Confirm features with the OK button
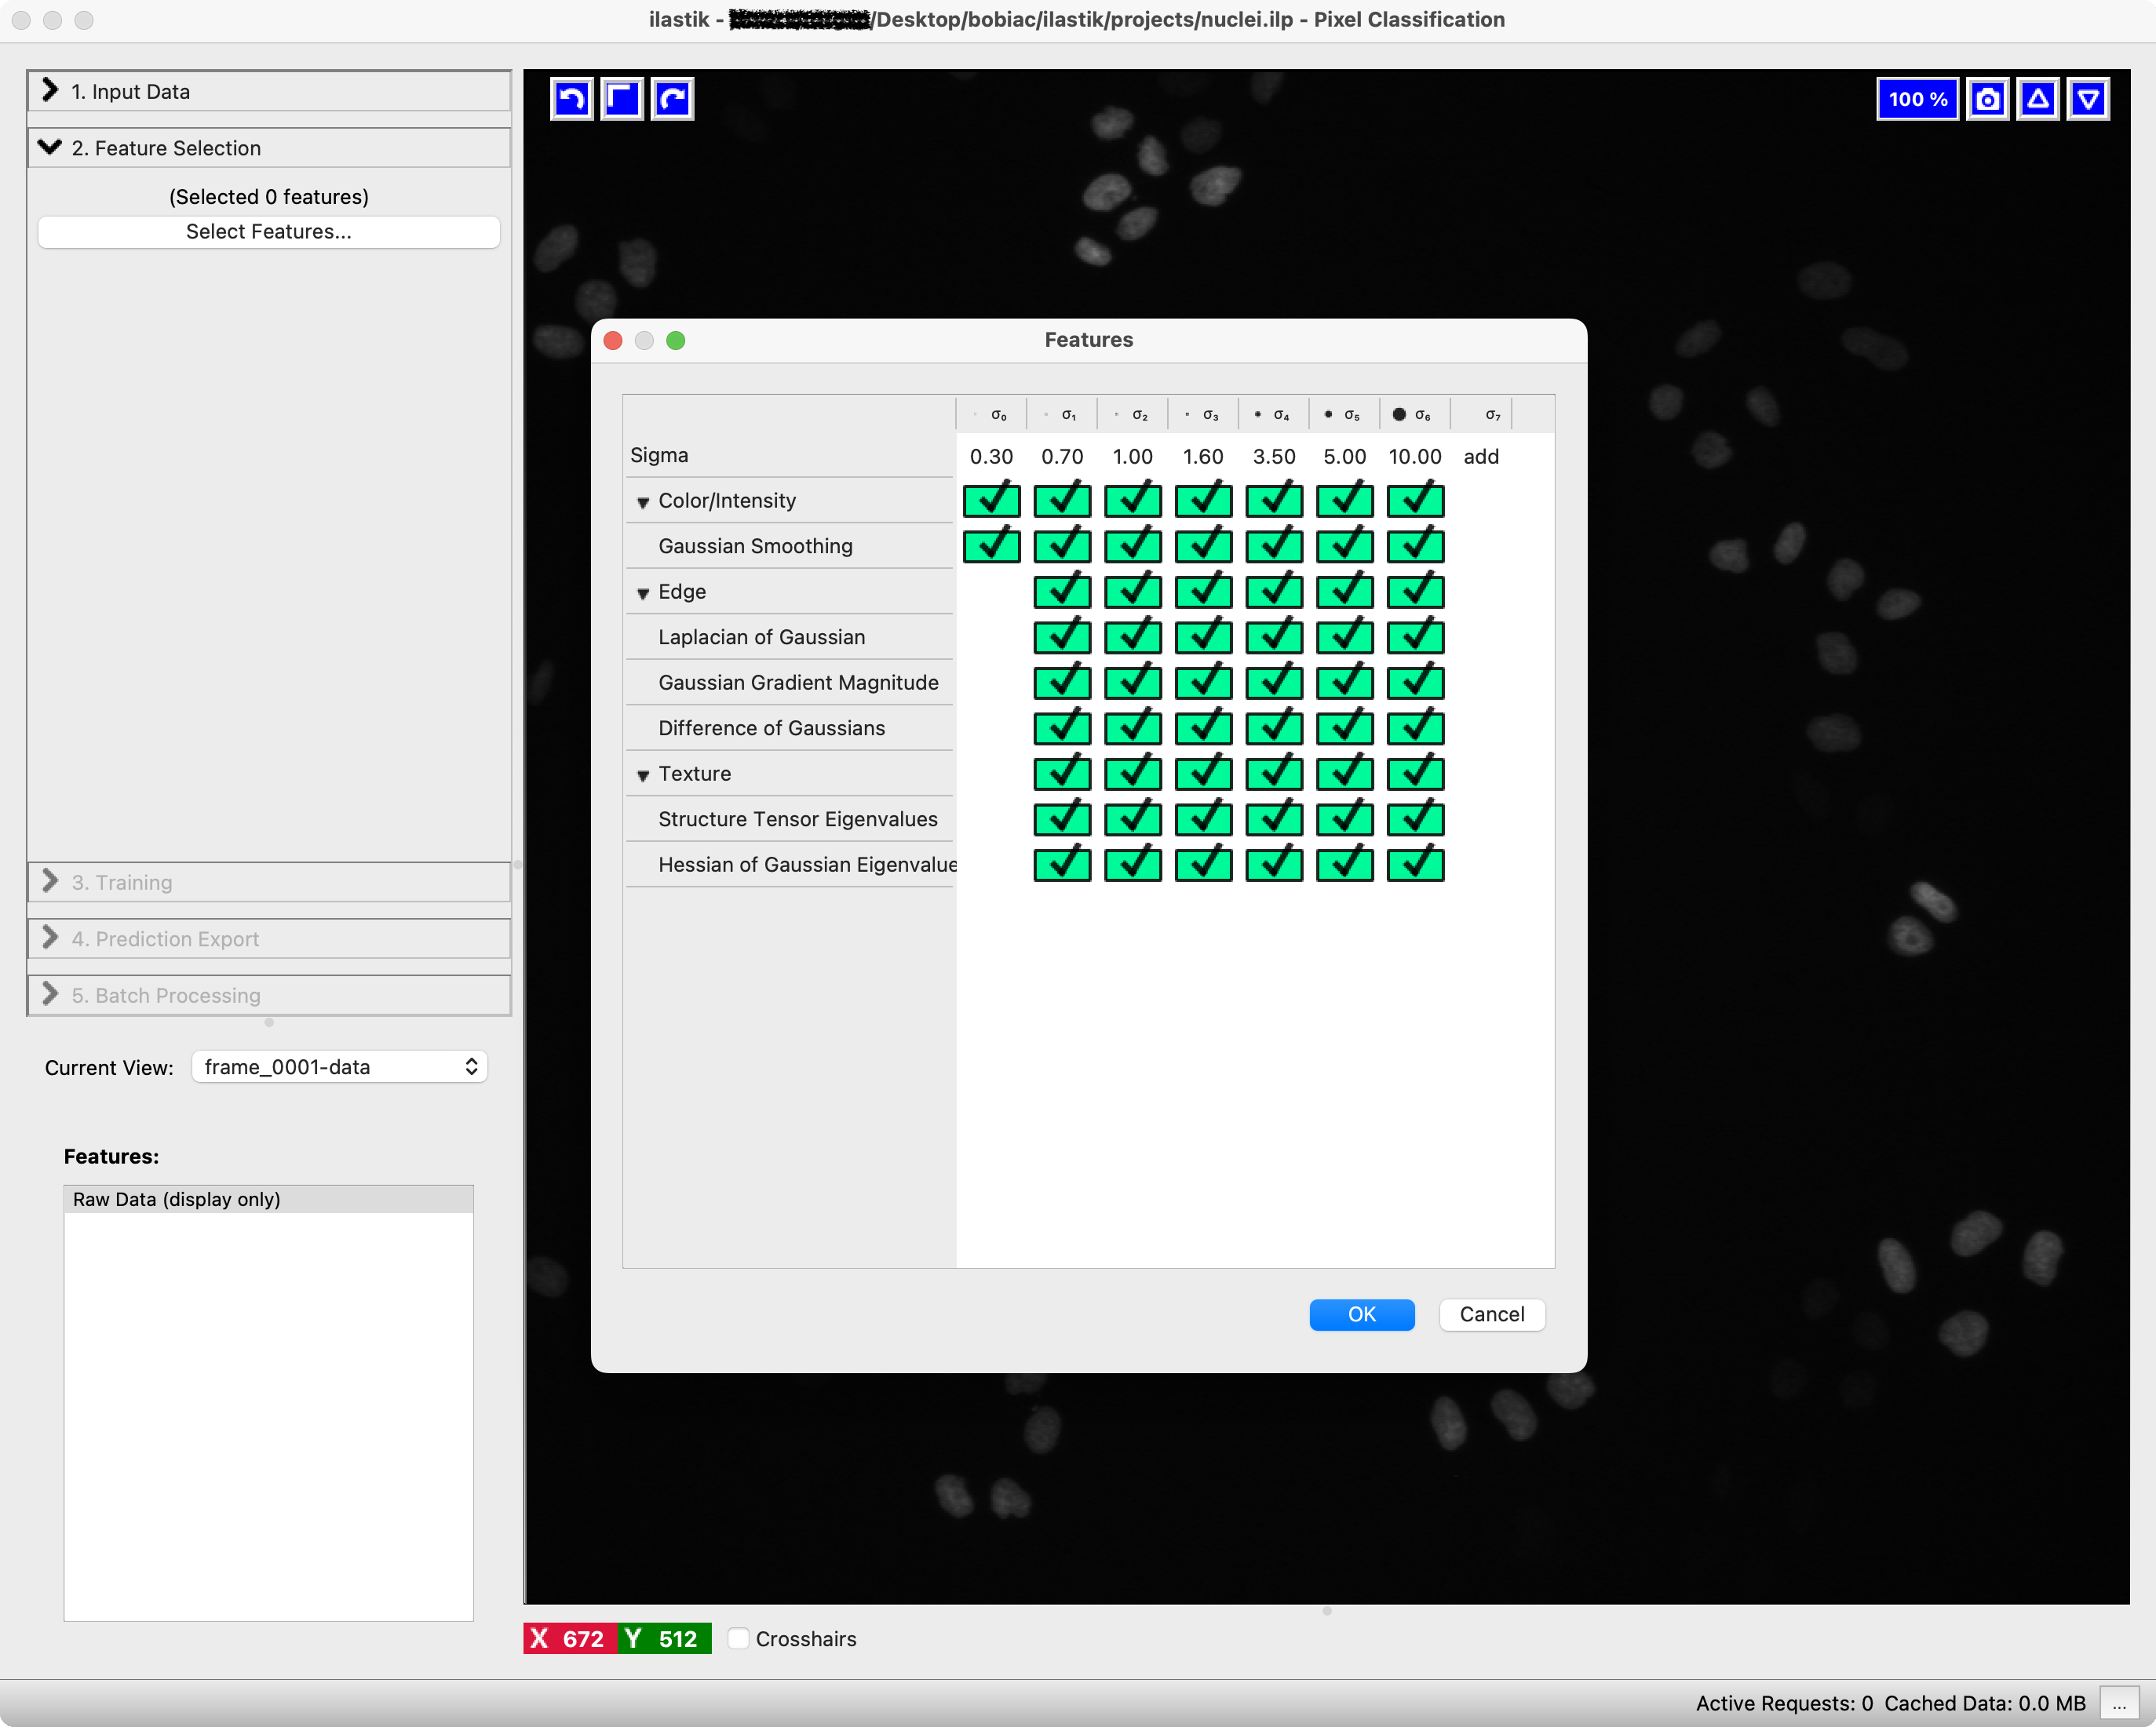 click(x=1361, y=1314)
